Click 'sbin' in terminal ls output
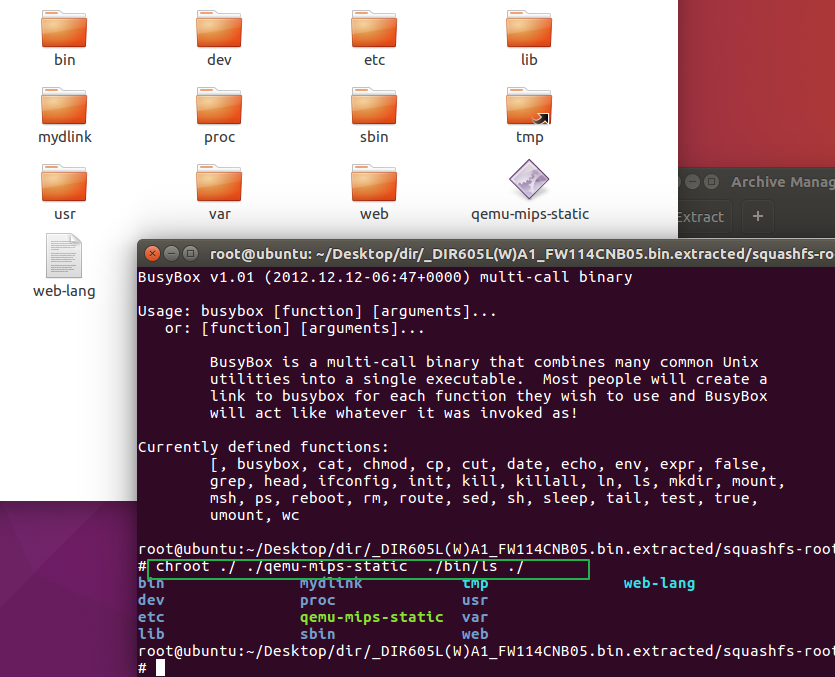Viewport: 835px width, 677px height. [317, 634]
